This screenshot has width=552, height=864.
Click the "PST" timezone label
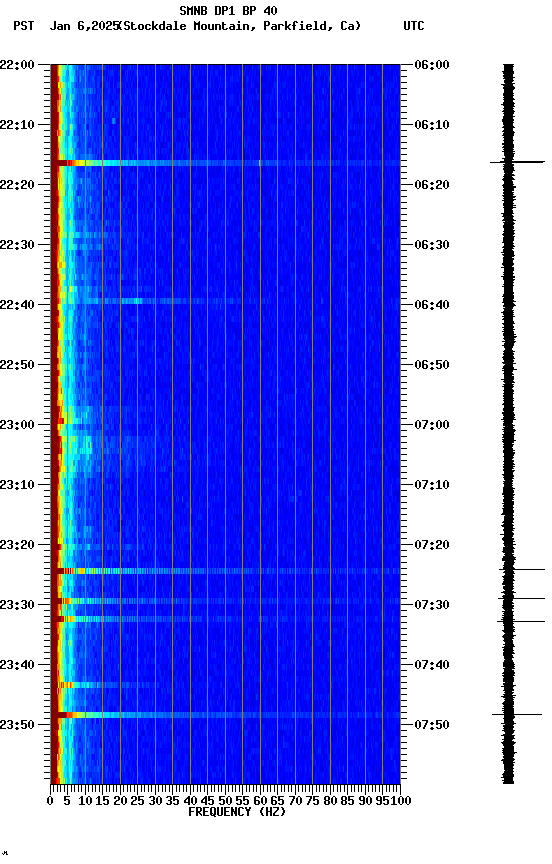24,26
